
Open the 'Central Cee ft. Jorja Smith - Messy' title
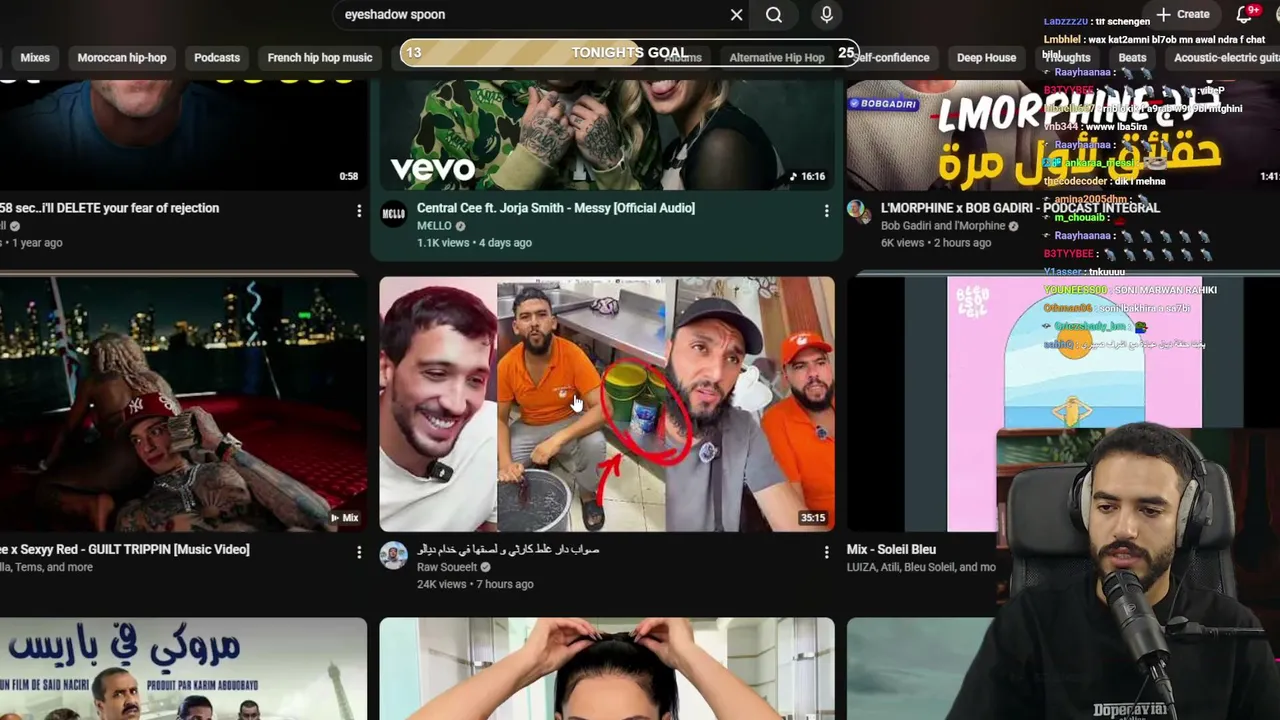click(556, 208)
